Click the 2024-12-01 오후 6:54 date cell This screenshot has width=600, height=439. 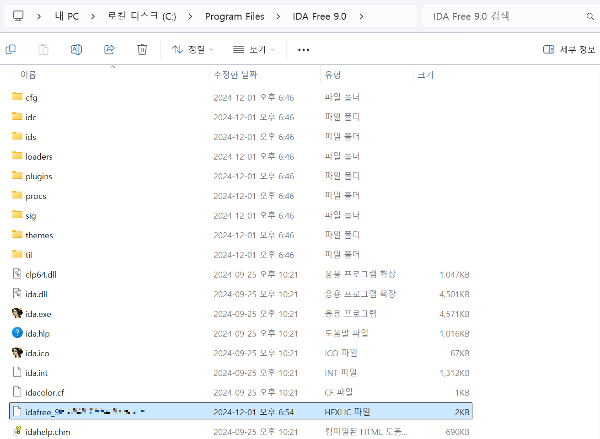point(254,412)
